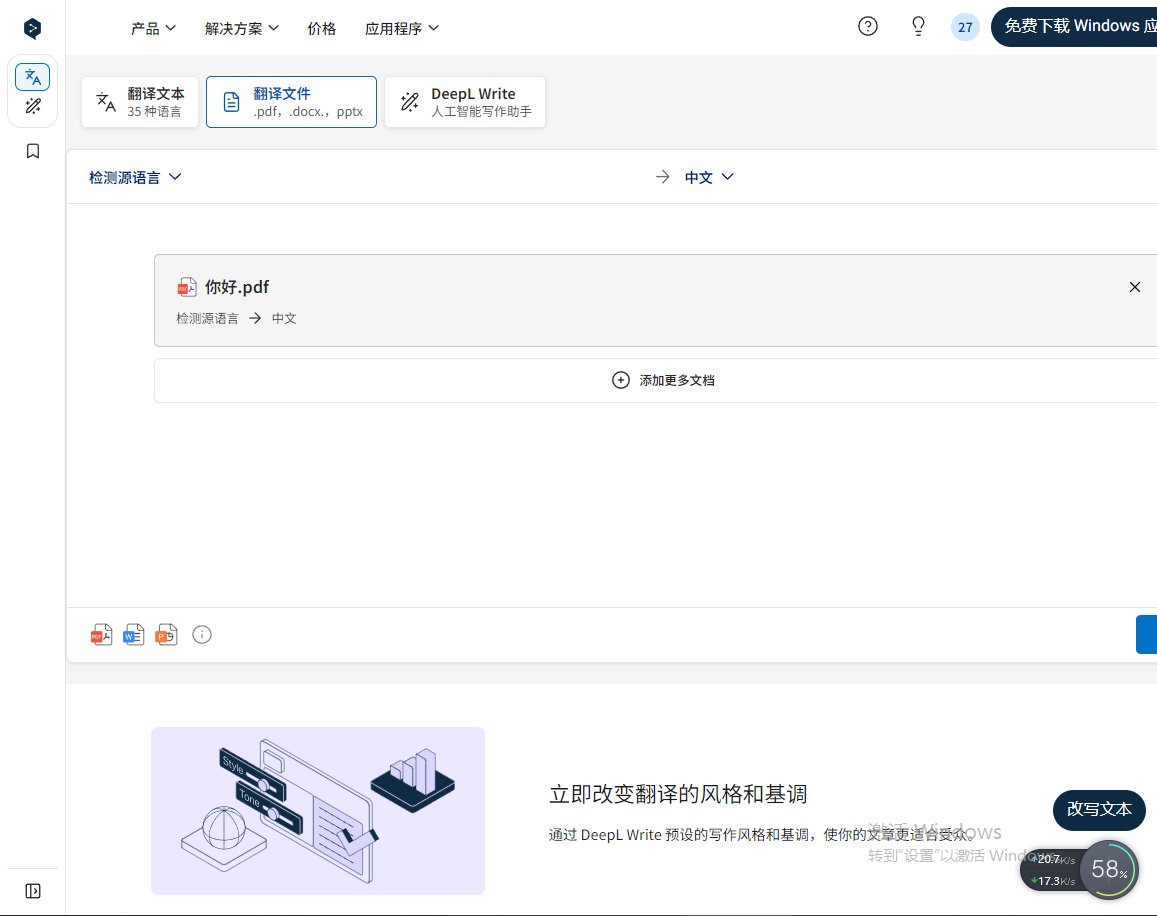This screenshot has width=1157, height=916.
Task: Expand the 应用程序 menu
Action: tap(402, 28)
